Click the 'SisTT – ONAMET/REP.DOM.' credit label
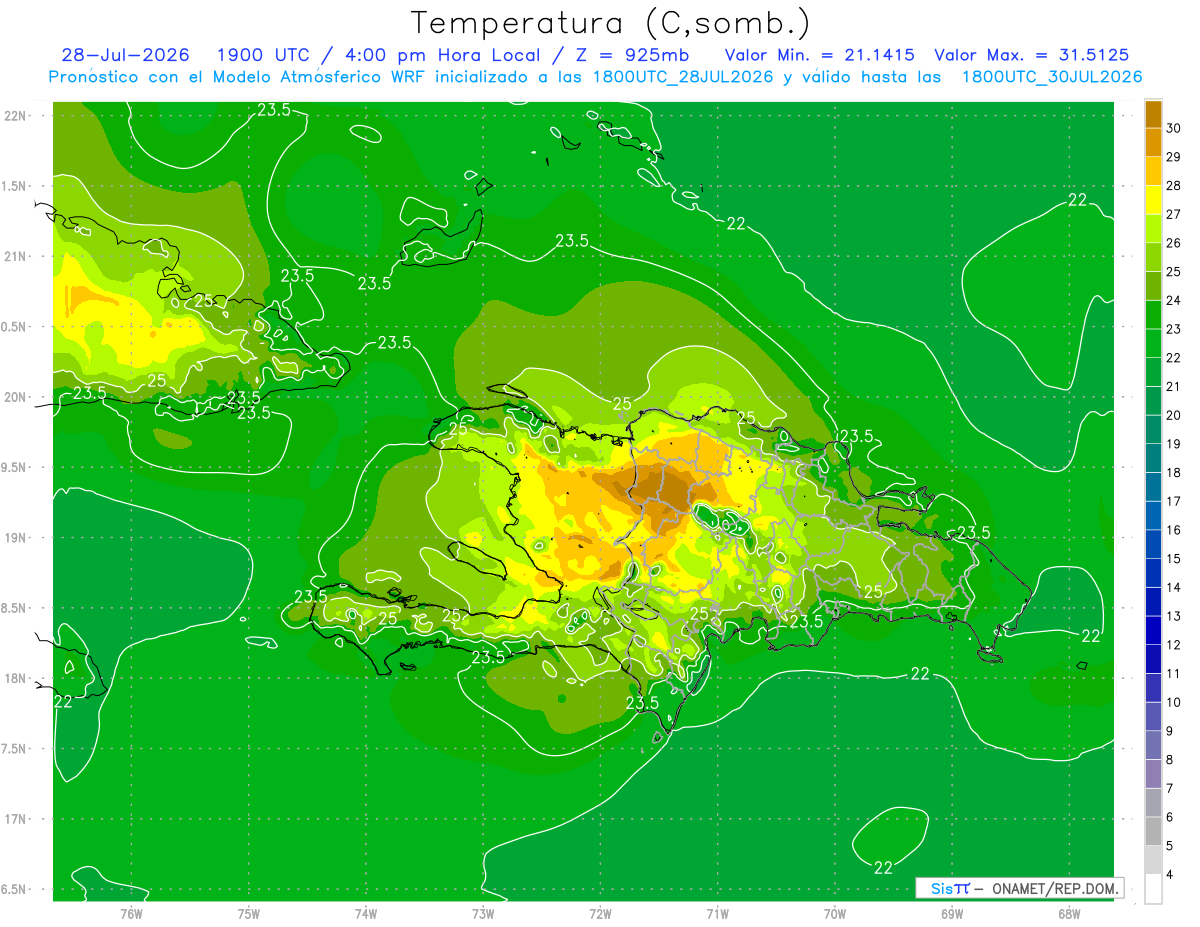Image resolution: width=1200 pixels, height=927 pixels. [1019, 889]
